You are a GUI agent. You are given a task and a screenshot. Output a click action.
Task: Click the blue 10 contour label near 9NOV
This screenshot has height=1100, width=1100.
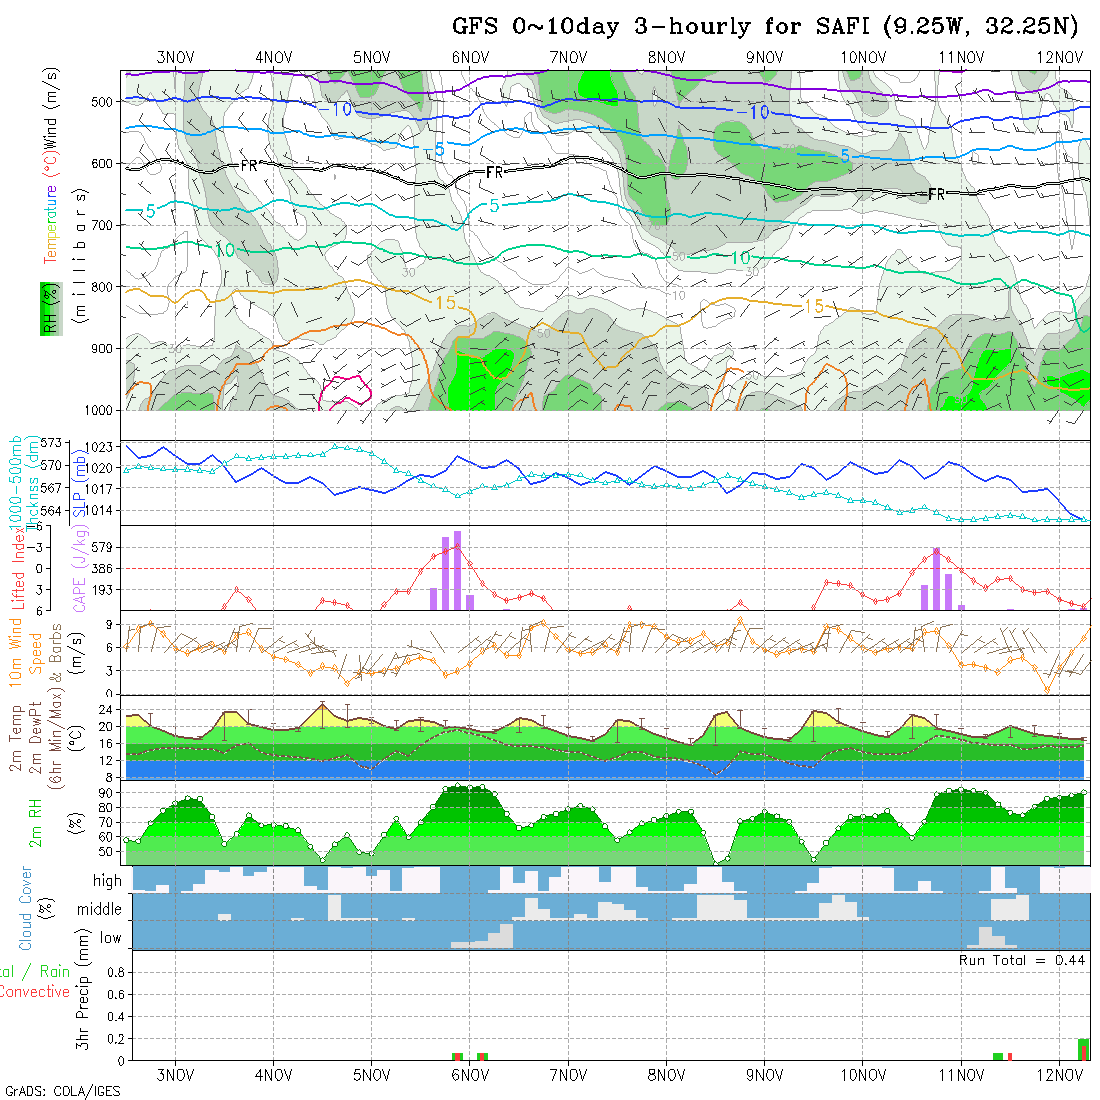759,113
